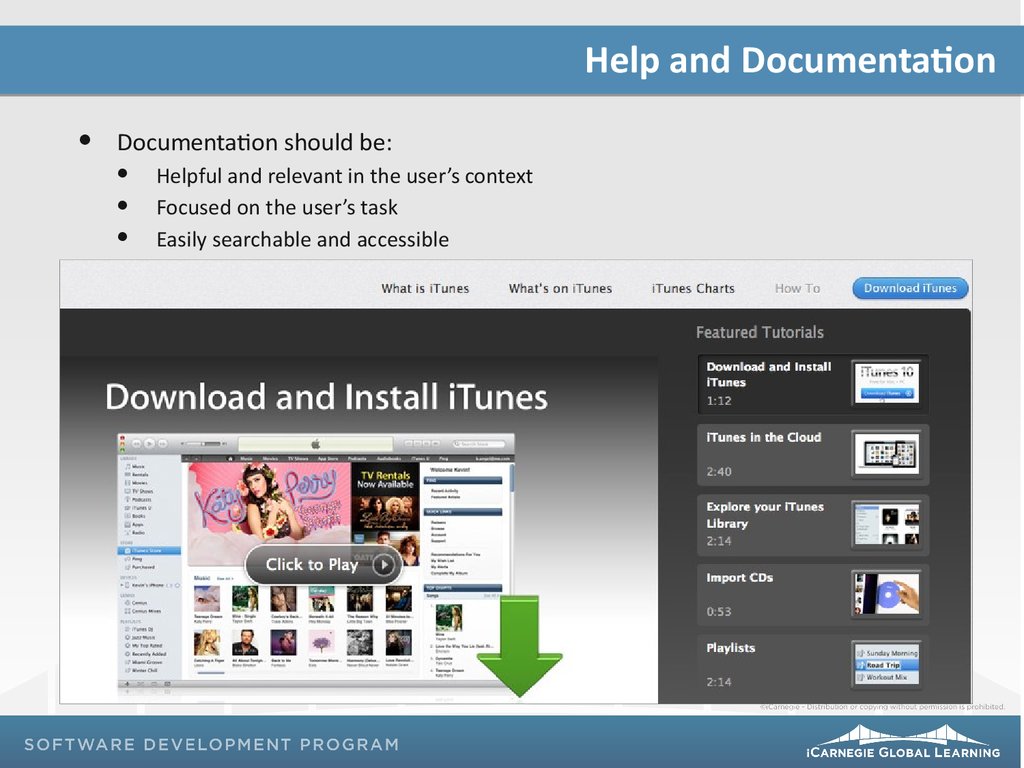Click the home icon in store navigation
The height and width of the screenshot is (768, 1024).
(230, 458)
